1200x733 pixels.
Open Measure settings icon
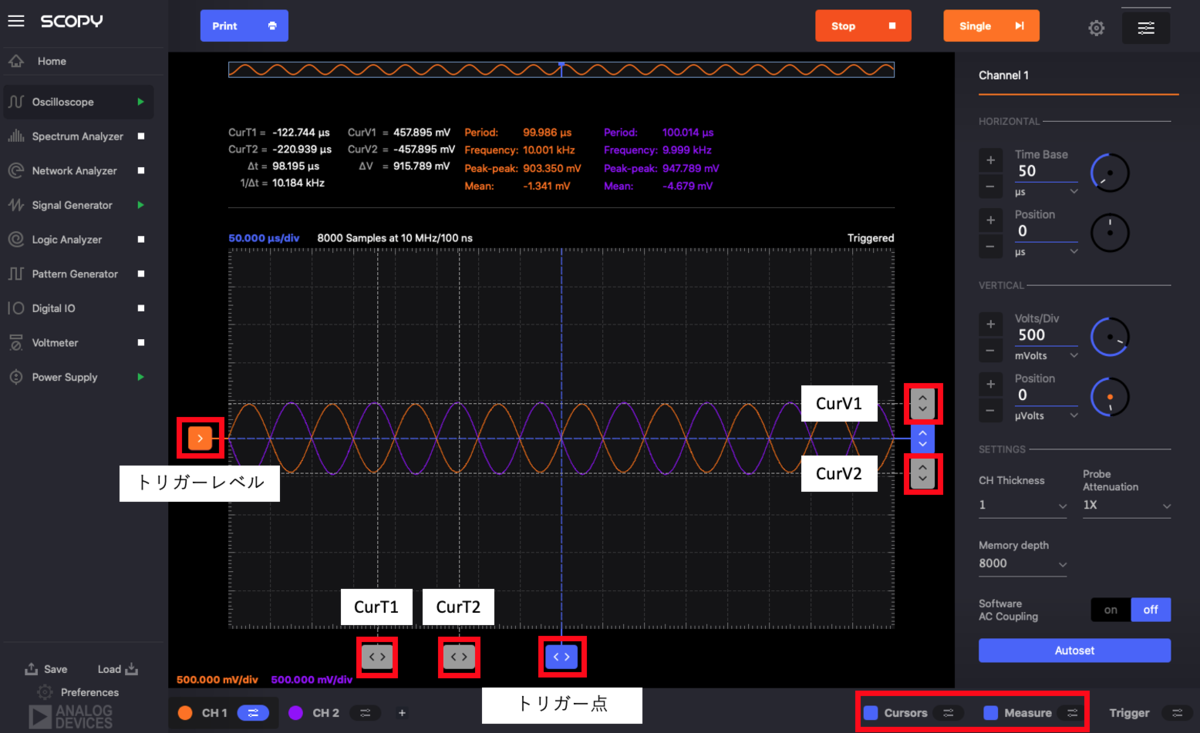(x=1072, y=713)
